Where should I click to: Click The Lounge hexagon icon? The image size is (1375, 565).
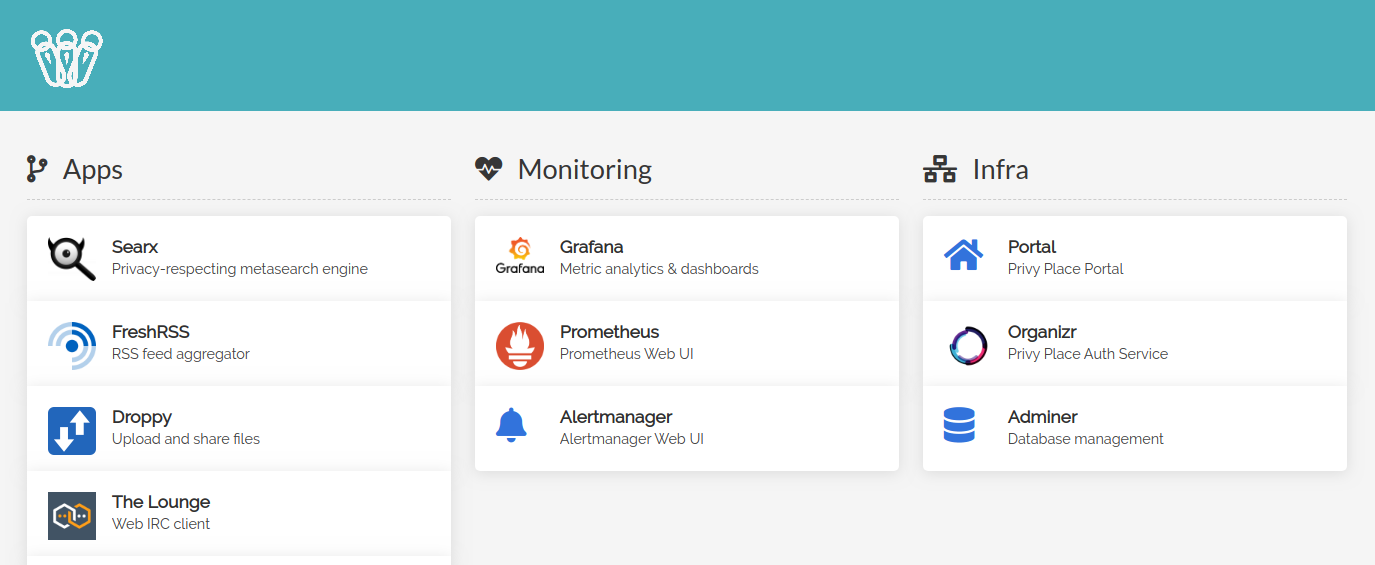[72, 516]
